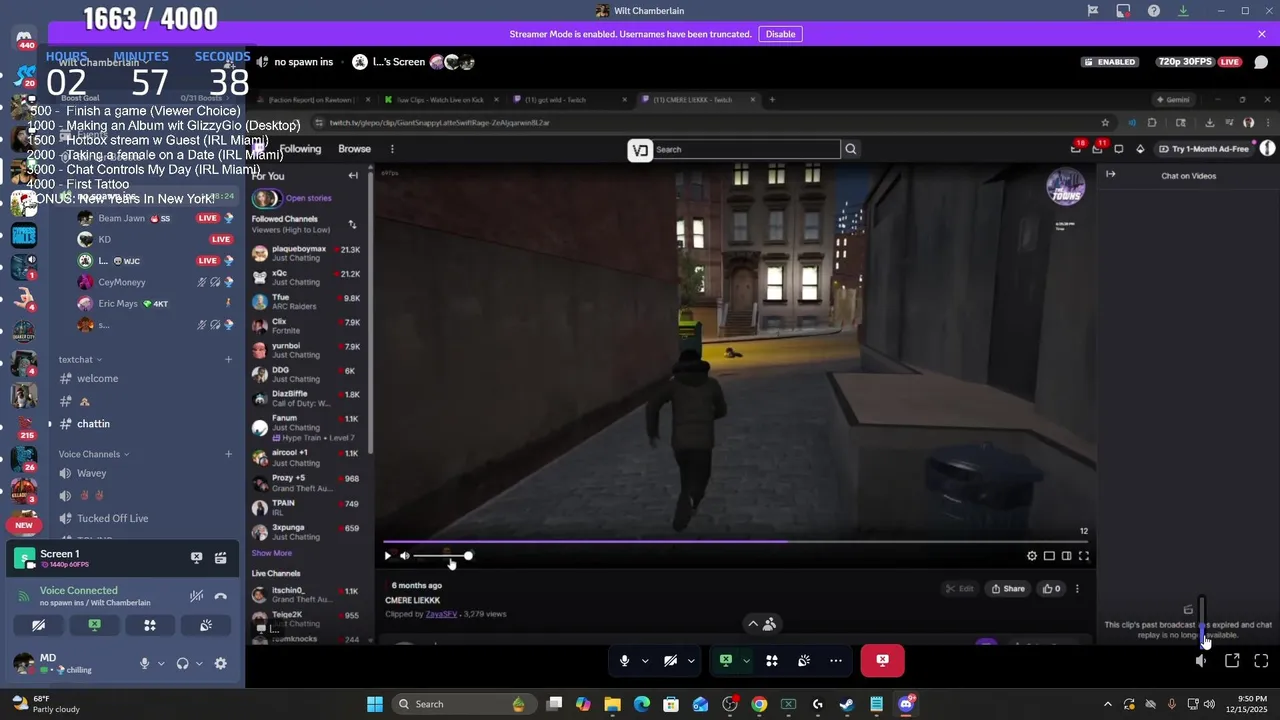Open activities icon in bottom call bar
The height and width of the screenshot is (720, 1280).
click(772, 661)
